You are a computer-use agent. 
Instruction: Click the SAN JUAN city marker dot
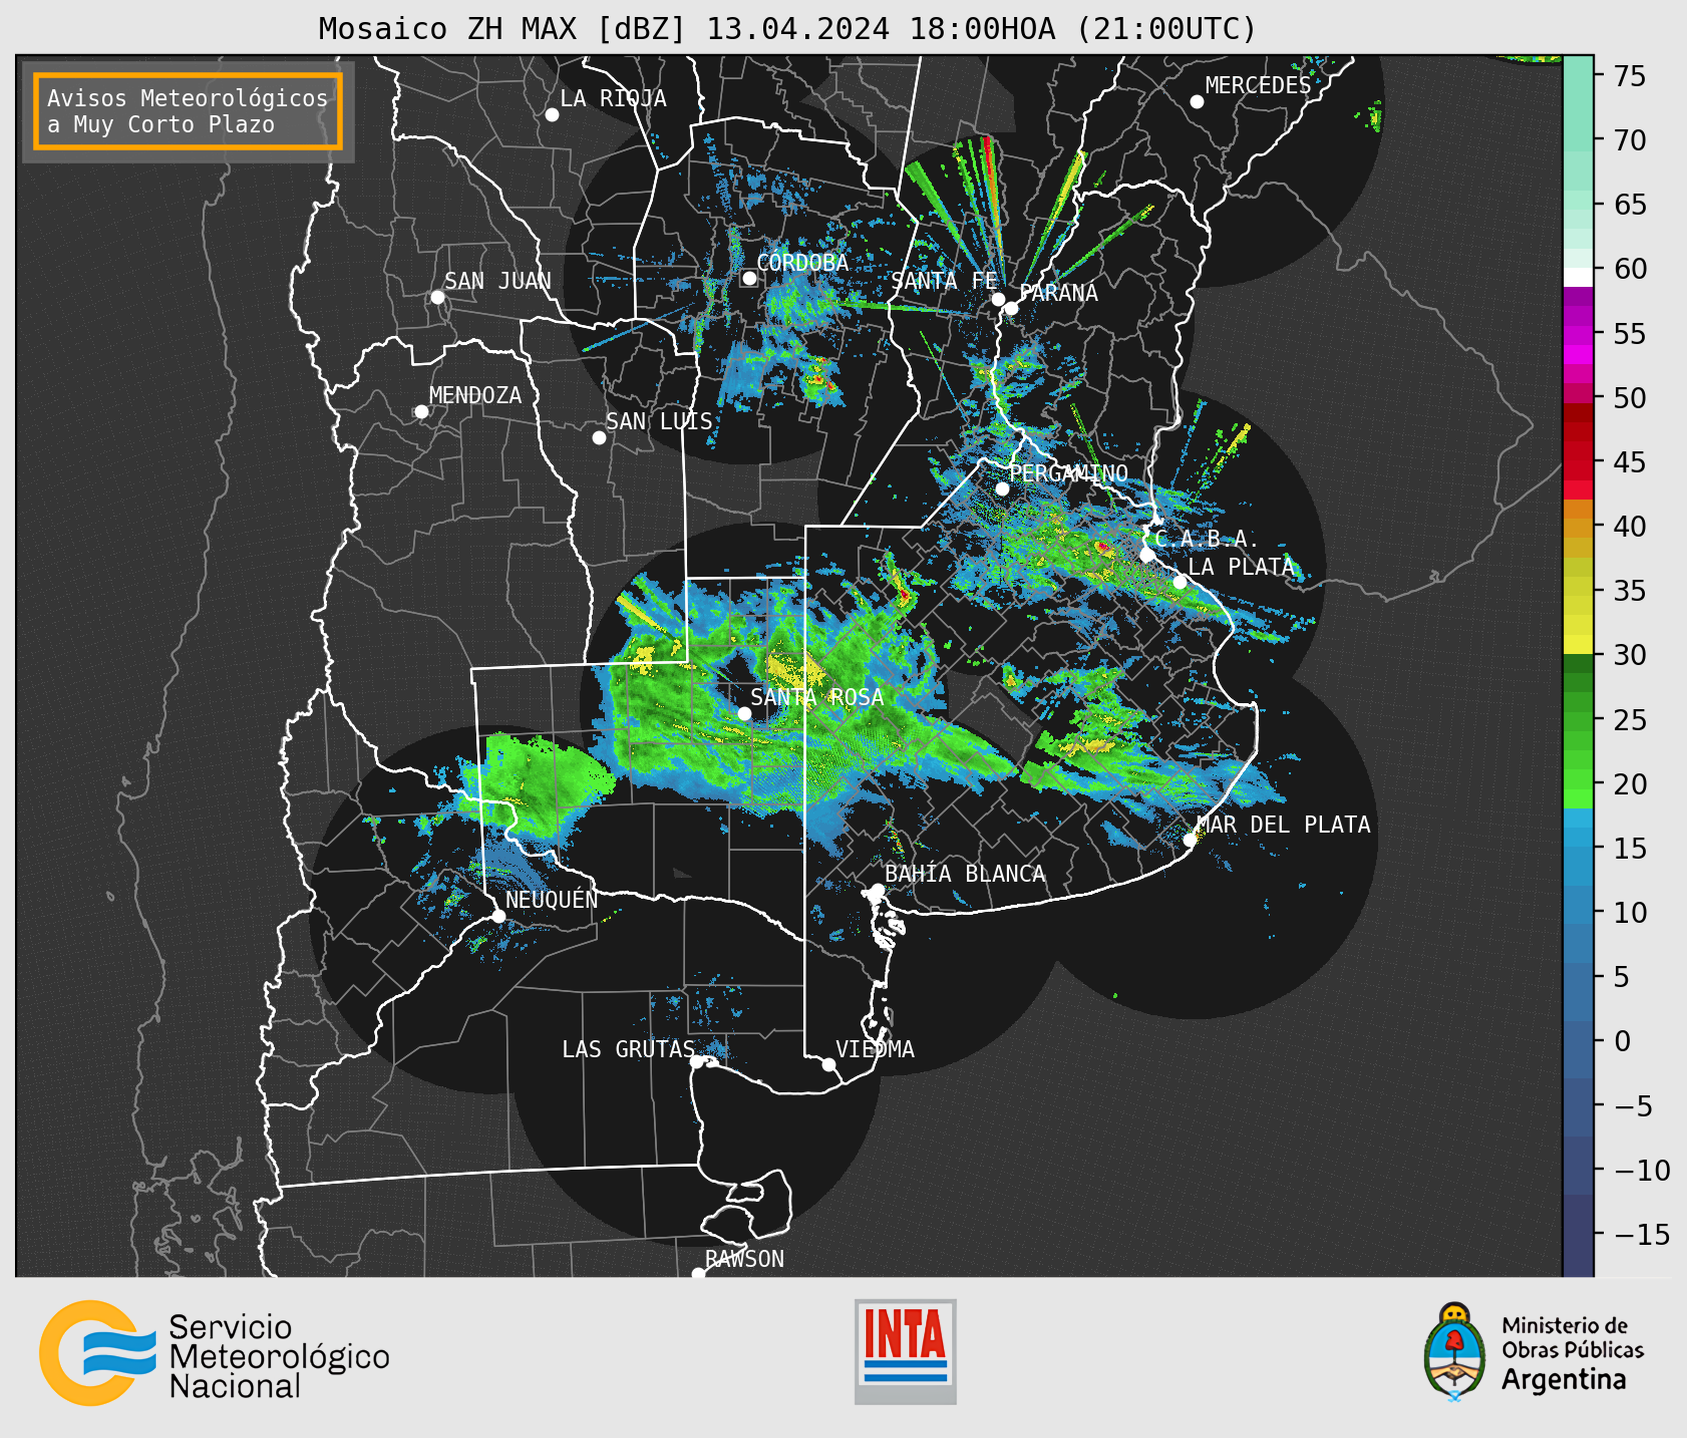437,297
